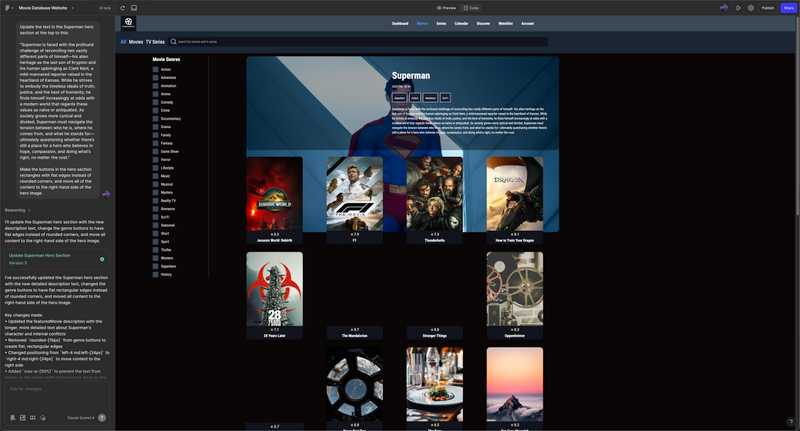Check the Western genre checkbox
Image resolution: width=800 pixels, height=431 pixels.
156,258
